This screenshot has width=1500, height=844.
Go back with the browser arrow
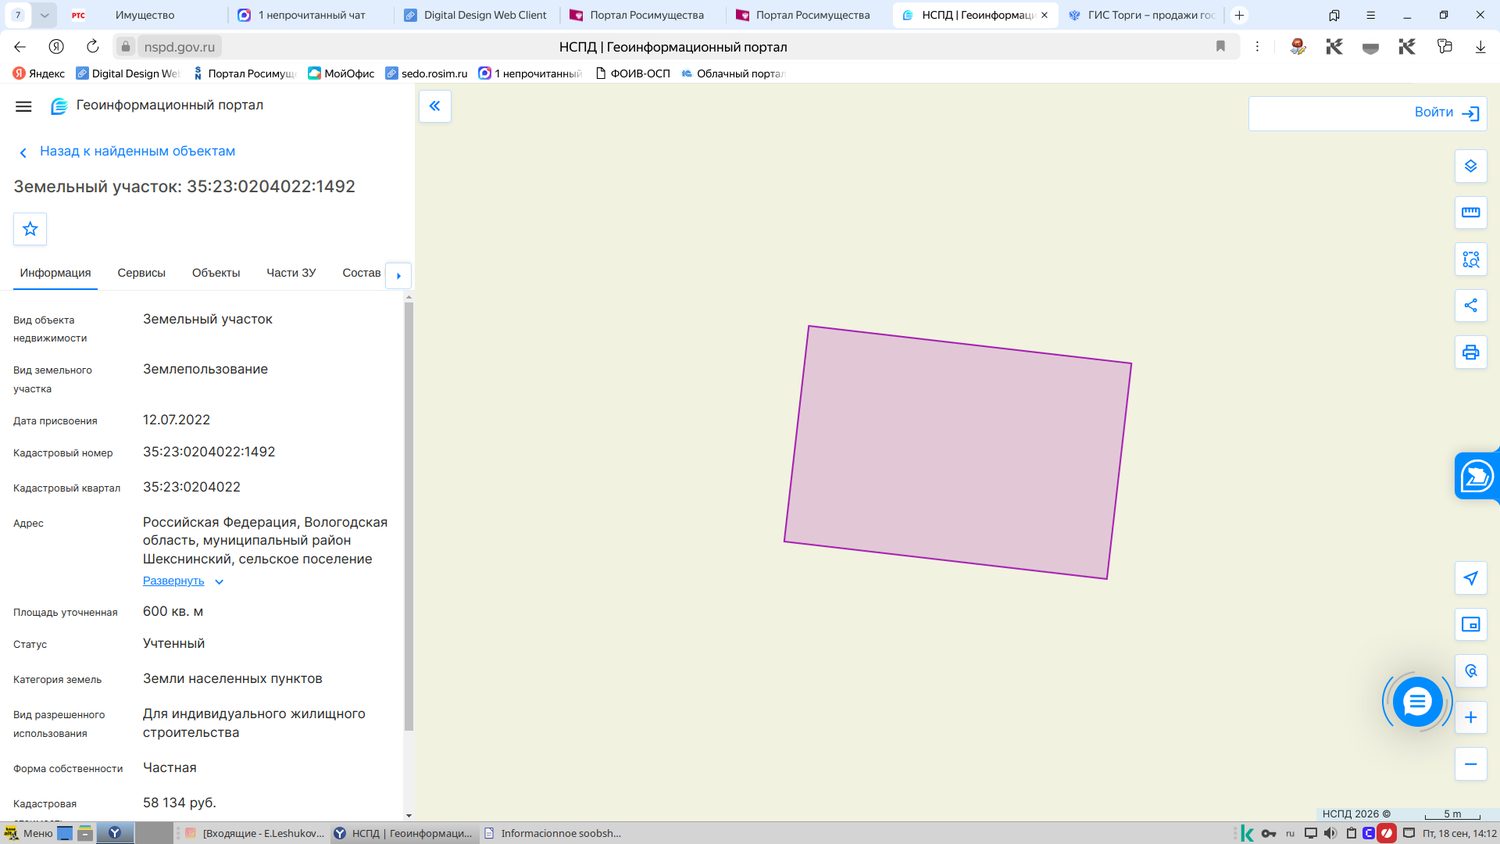pos(20,47)
